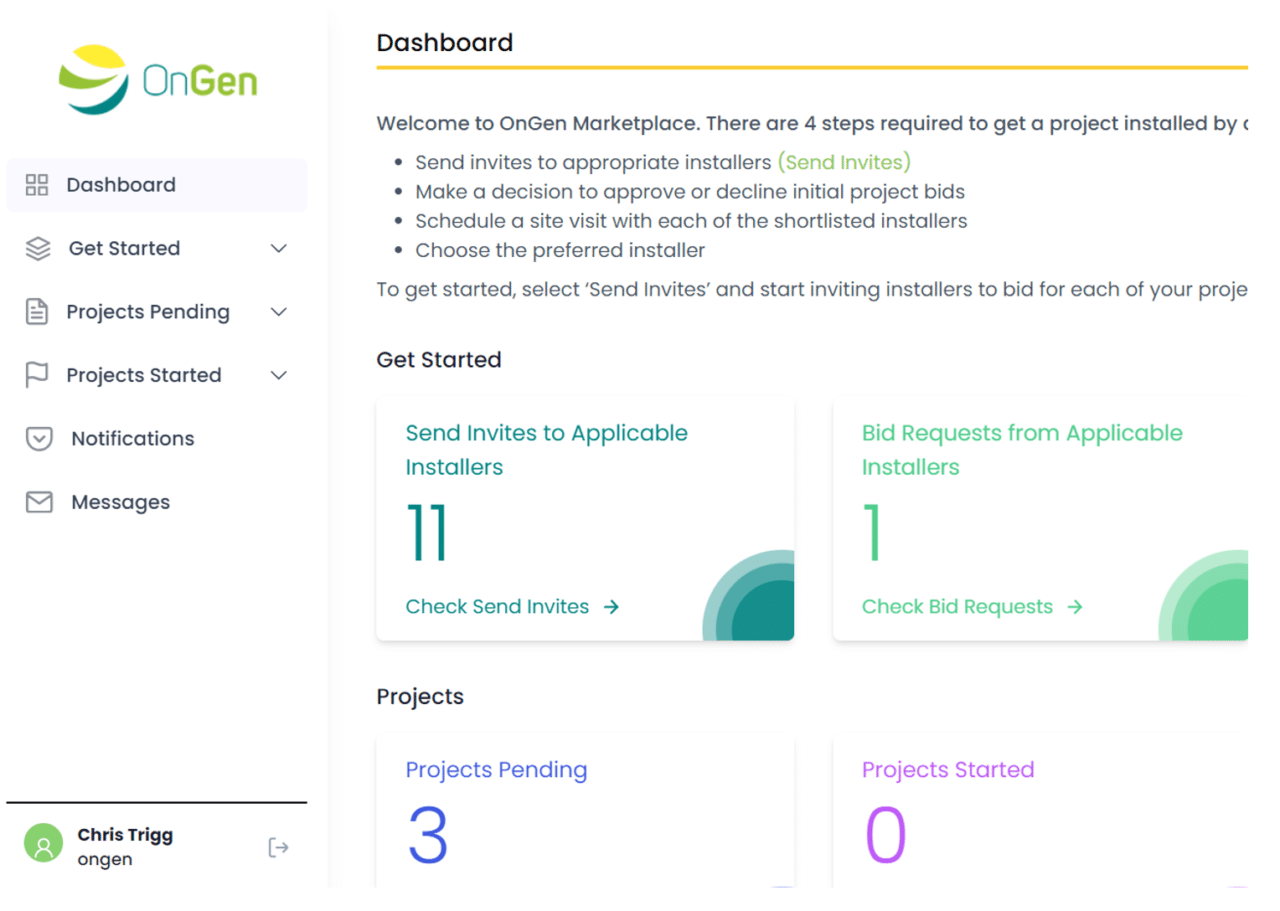Click the Check Send Invites link
The width and height of the screenshot is (1280, 911).
click(497, 607)
